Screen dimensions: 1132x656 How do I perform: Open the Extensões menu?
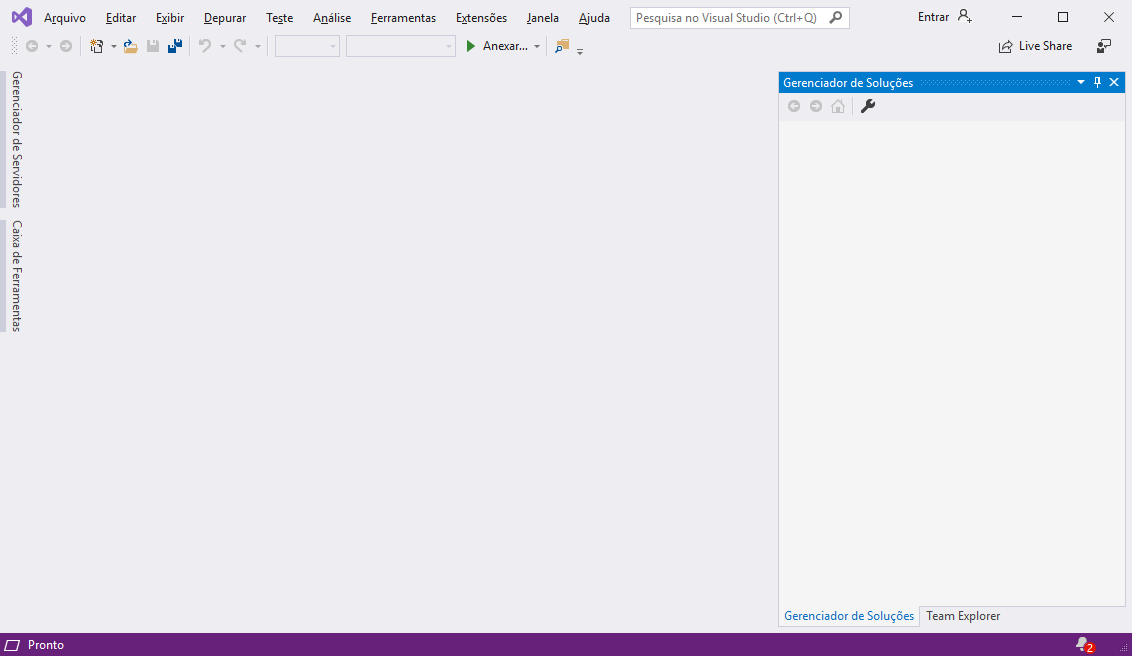pos(482,17)
